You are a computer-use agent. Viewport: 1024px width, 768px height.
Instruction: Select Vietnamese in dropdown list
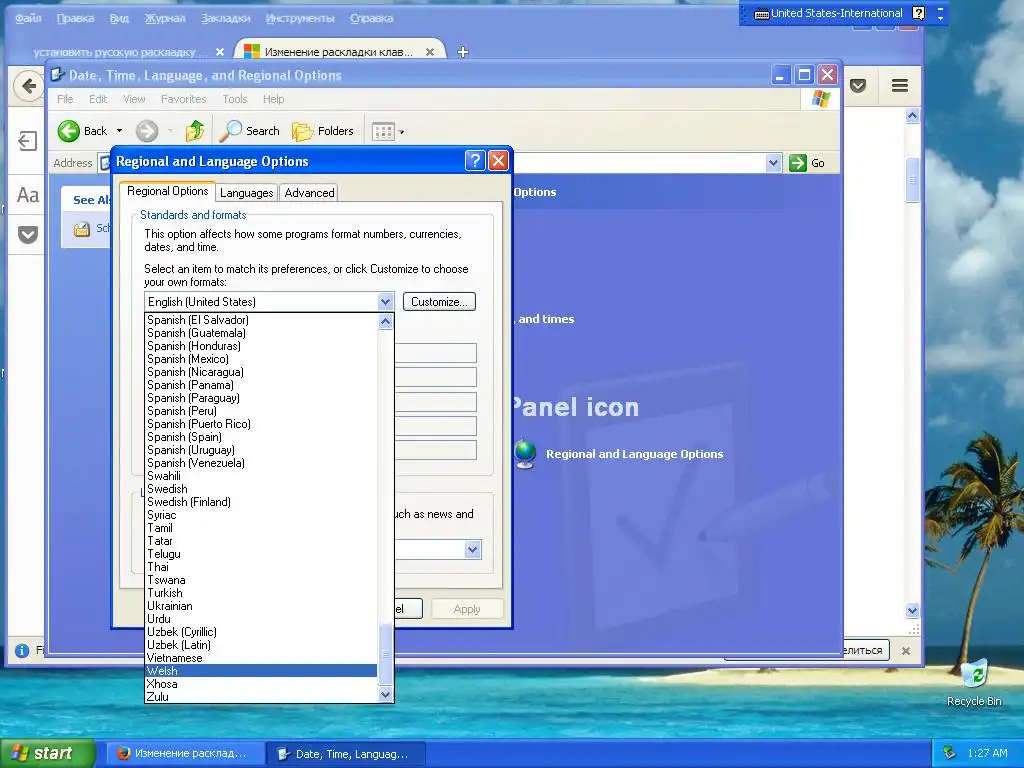(261, 658)
